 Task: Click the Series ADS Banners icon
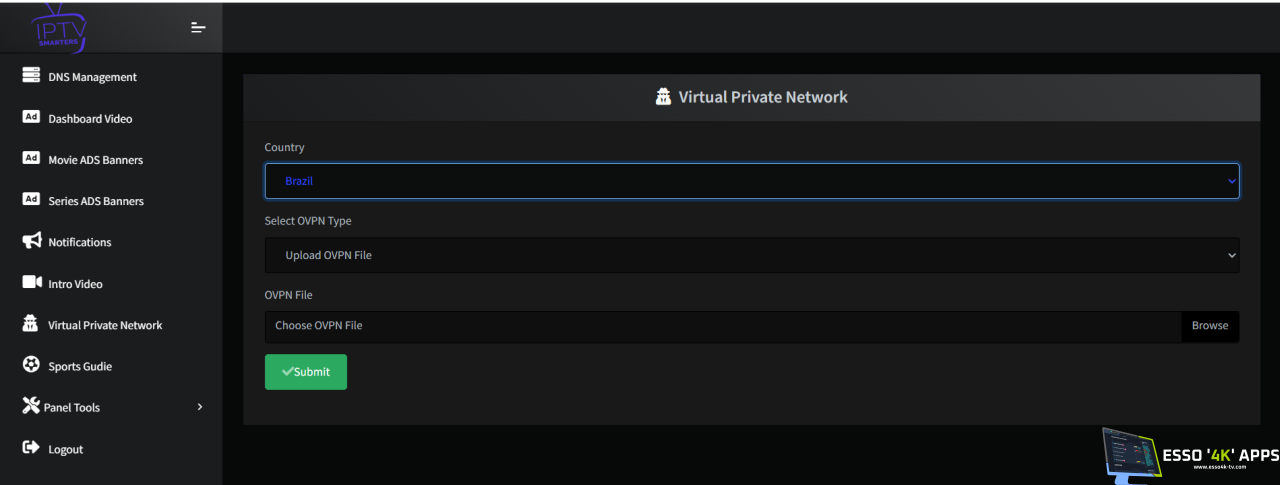pos(31,200)
